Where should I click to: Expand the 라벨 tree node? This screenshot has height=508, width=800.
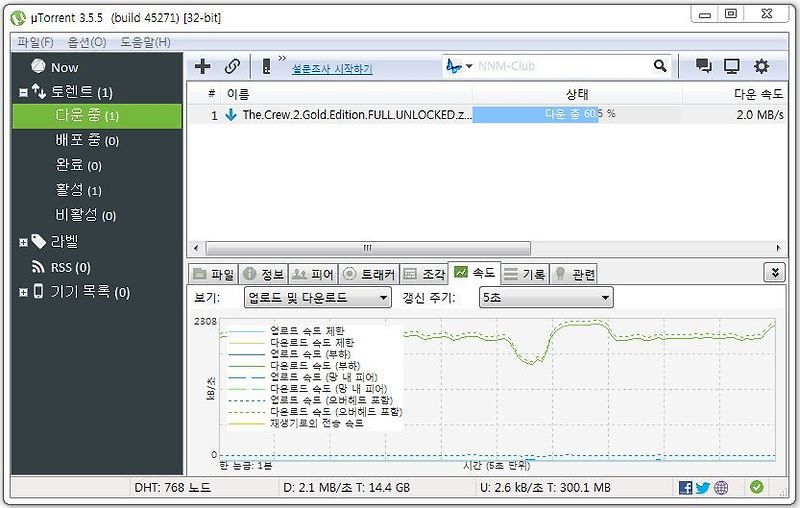pos(23,242)
